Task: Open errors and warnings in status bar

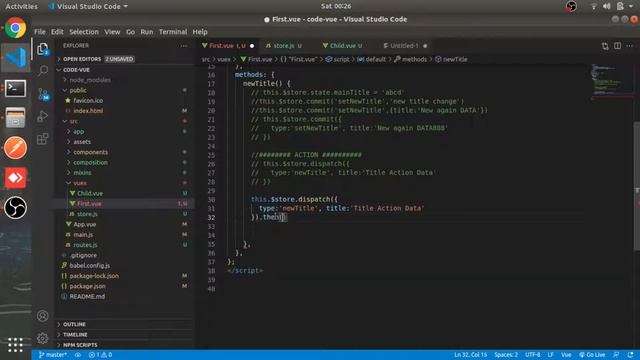Action: (x=100, y=355)
